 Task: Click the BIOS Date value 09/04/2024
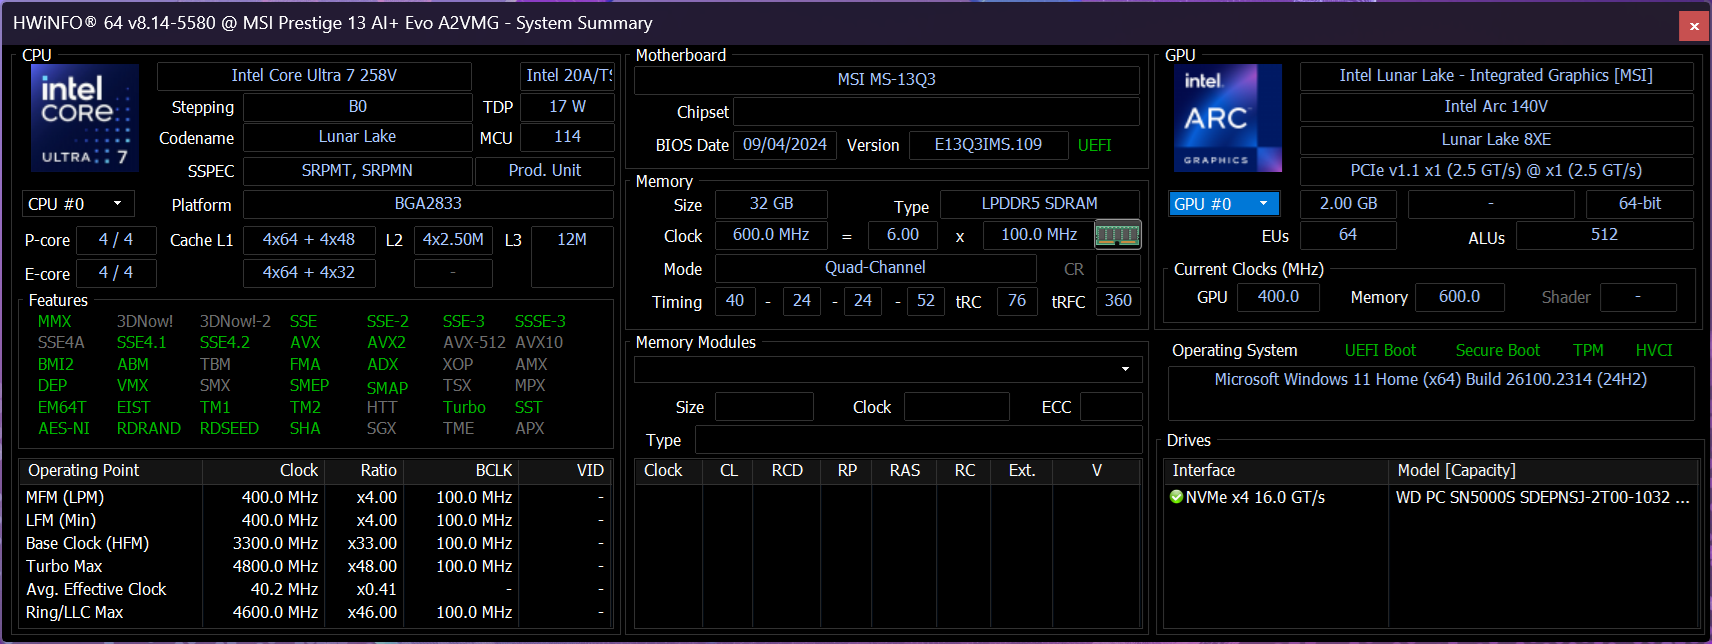(x=785, y=145)
